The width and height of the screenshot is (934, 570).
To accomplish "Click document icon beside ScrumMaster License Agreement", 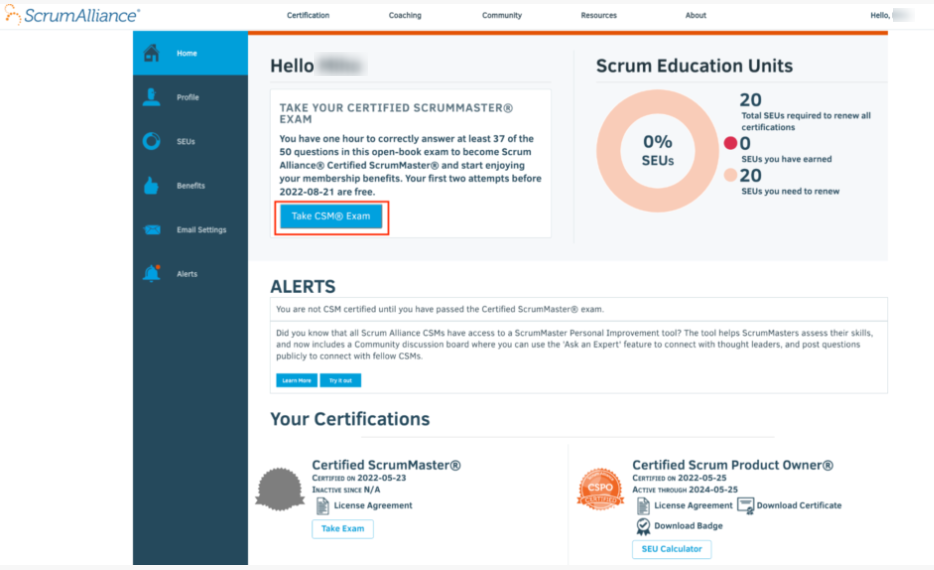I will tap(322, 506).
